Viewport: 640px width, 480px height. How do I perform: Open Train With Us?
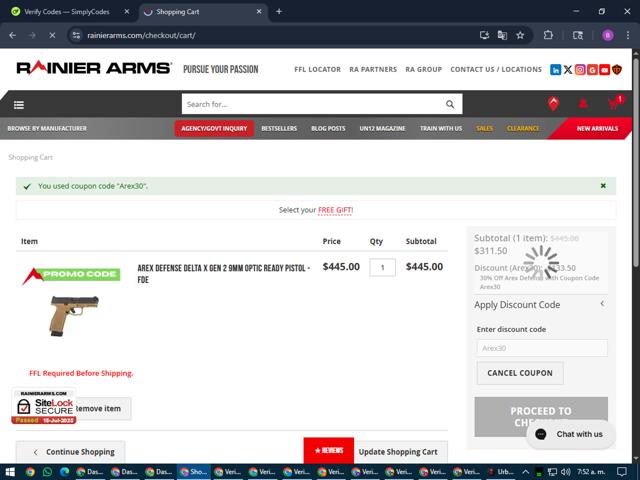(x=441, y=128)
